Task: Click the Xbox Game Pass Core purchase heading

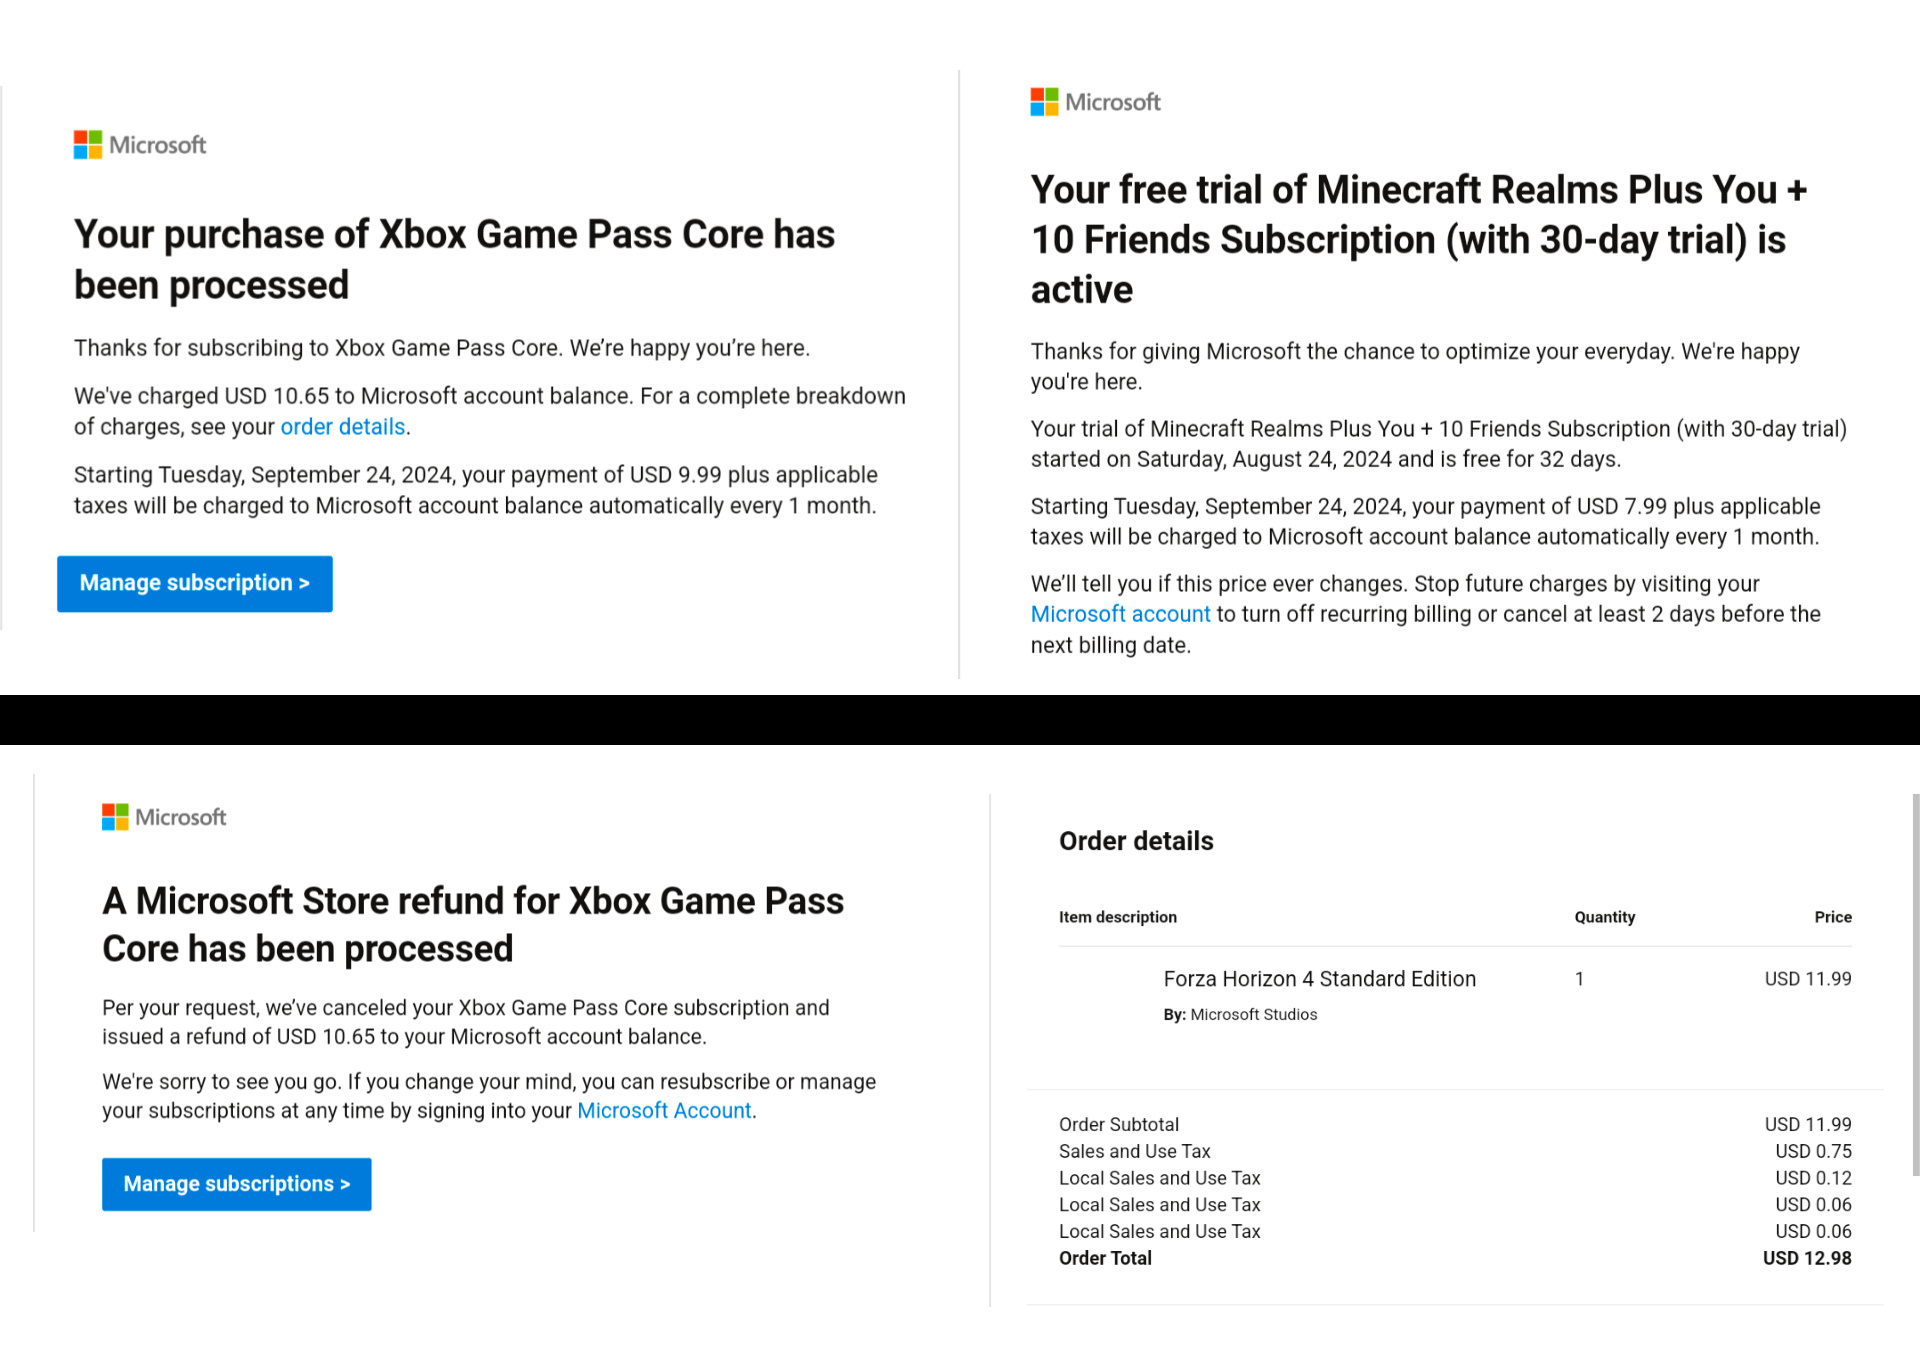Action: click(454, 260)
